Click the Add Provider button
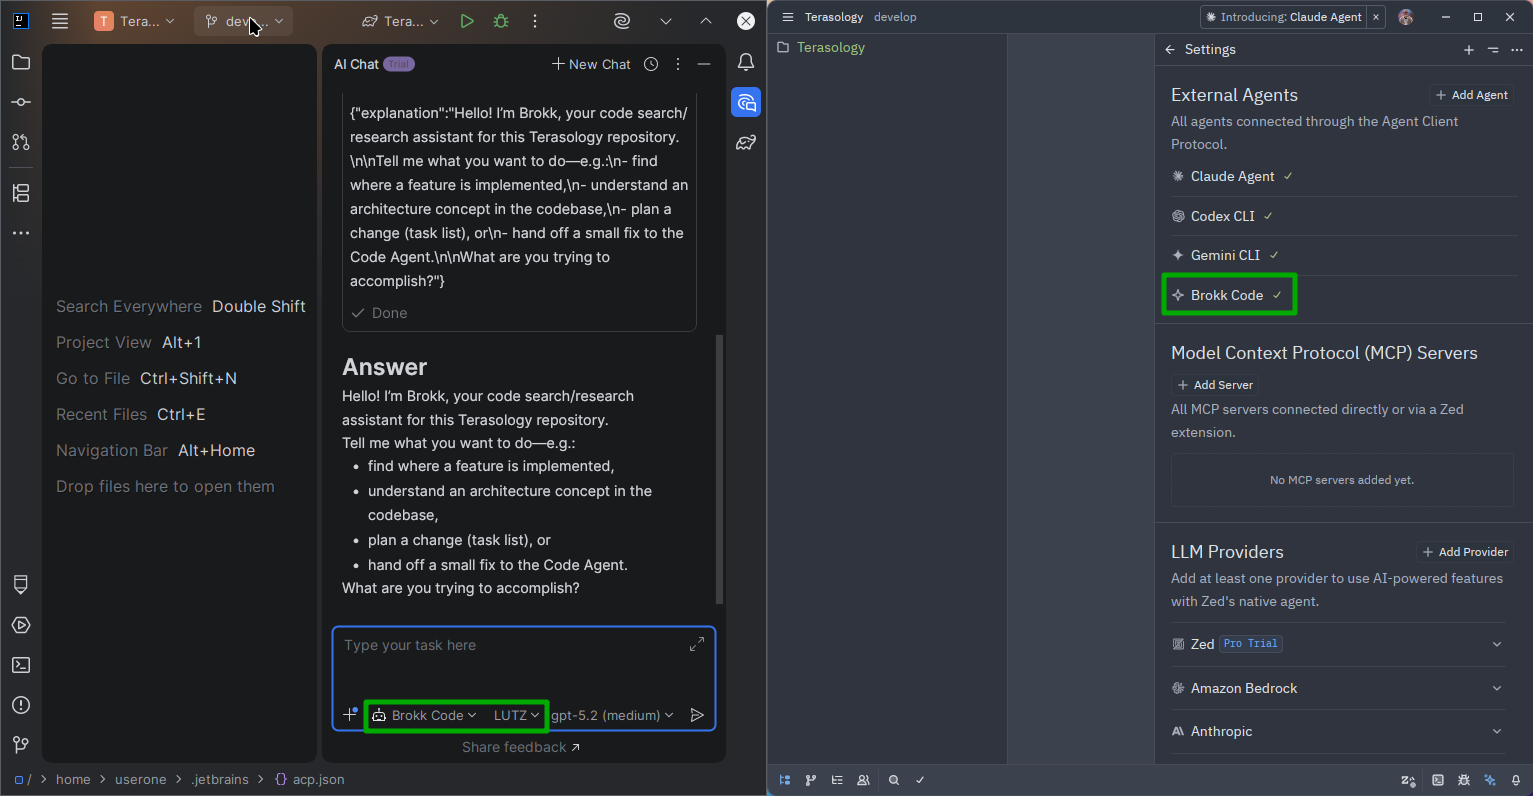Viewport: 1533px width, 796px height. tap(1465, 552)
